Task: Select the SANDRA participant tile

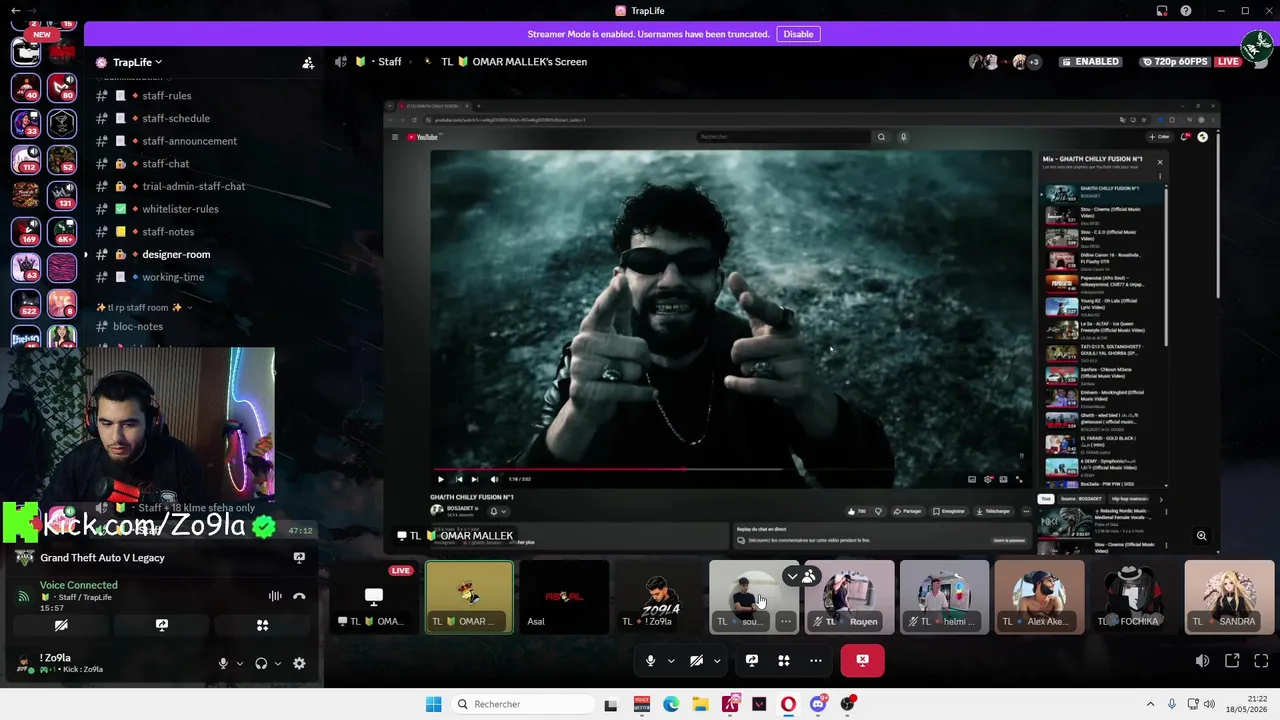Action: (x=1229, y=597)
